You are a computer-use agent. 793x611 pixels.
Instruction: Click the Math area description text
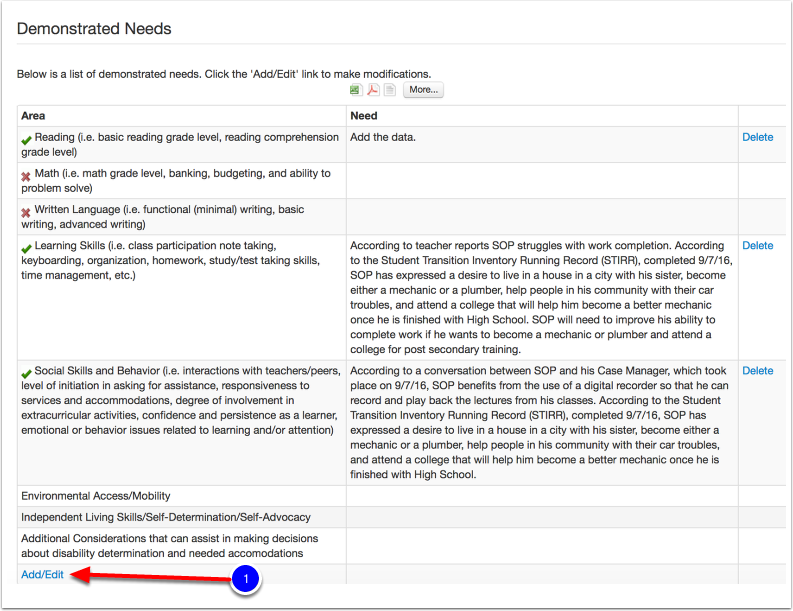coord(176,181)
